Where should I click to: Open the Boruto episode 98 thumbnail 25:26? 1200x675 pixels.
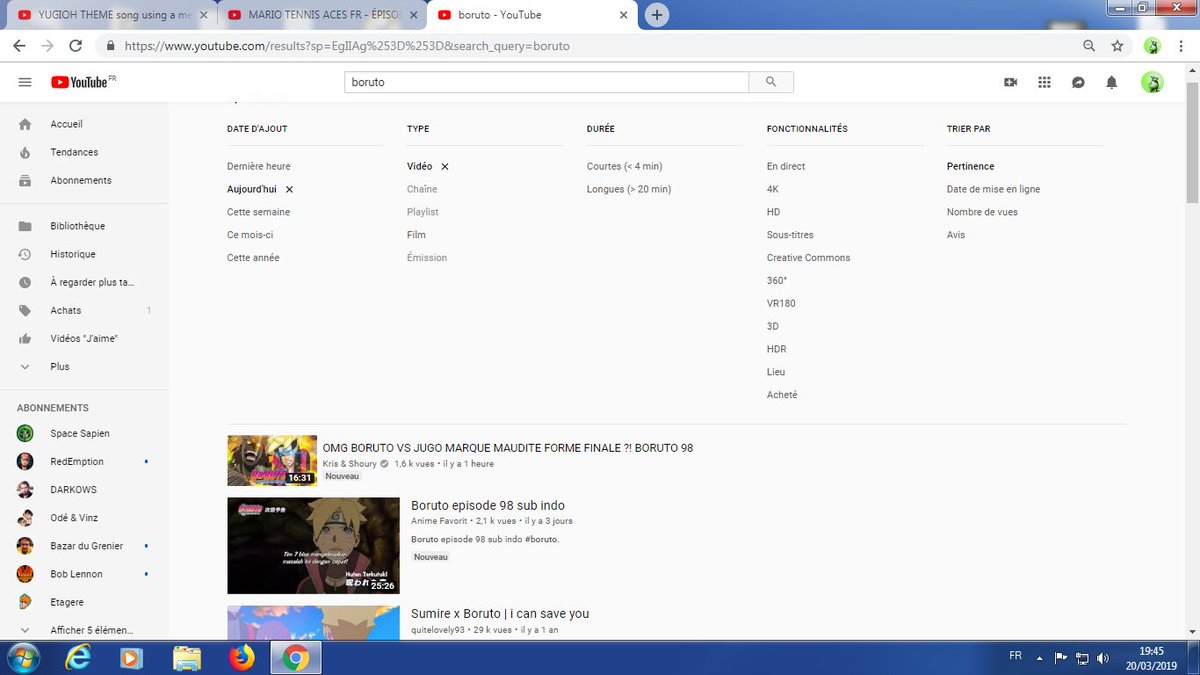[313, 546]
